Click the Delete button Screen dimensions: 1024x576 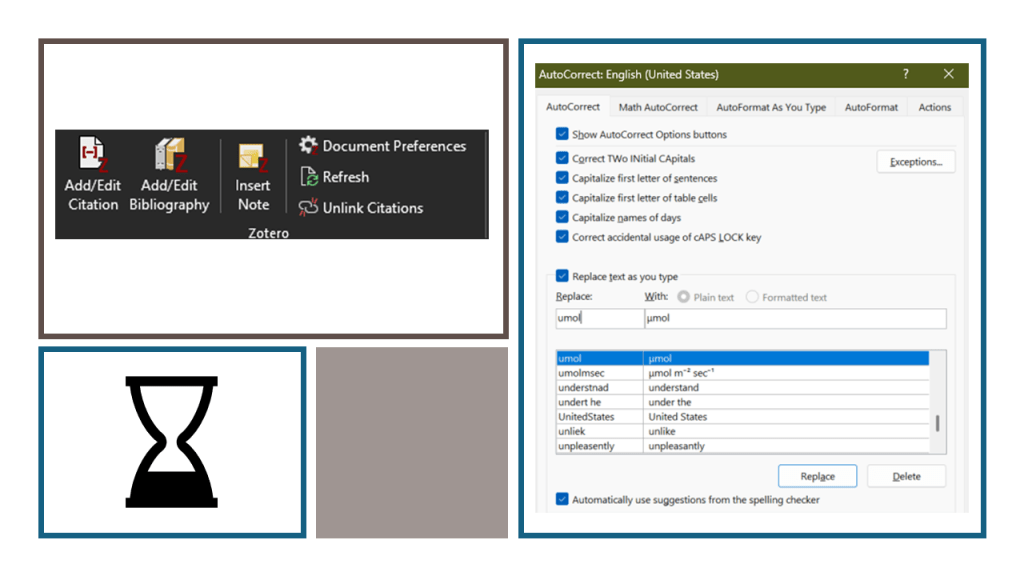(x=906, y=476)
